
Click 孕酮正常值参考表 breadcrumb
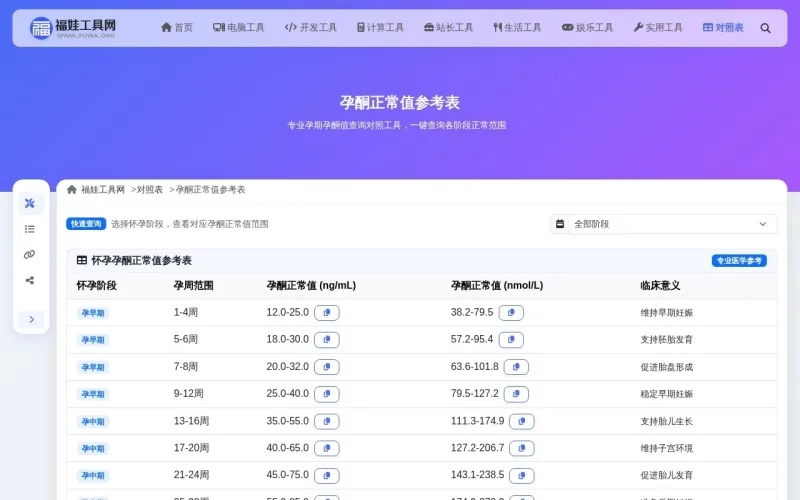[210, 190]
